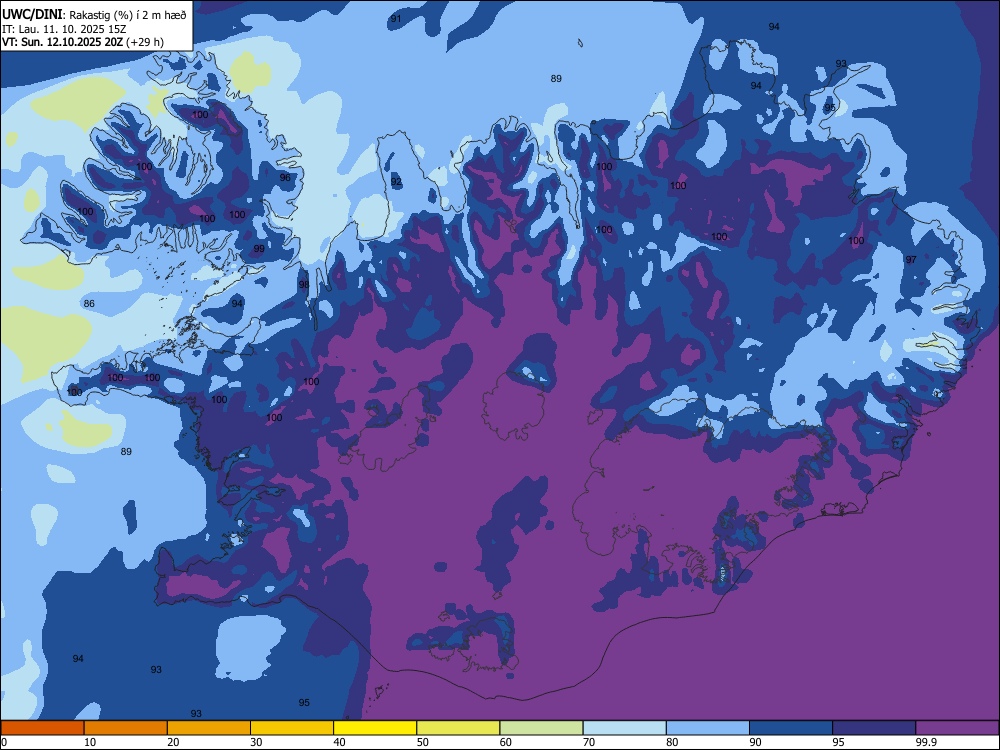
Task: Select the 'IT: Lau. 11. 10. 2025 15Z' line
Action: click(x=64, y=29)
